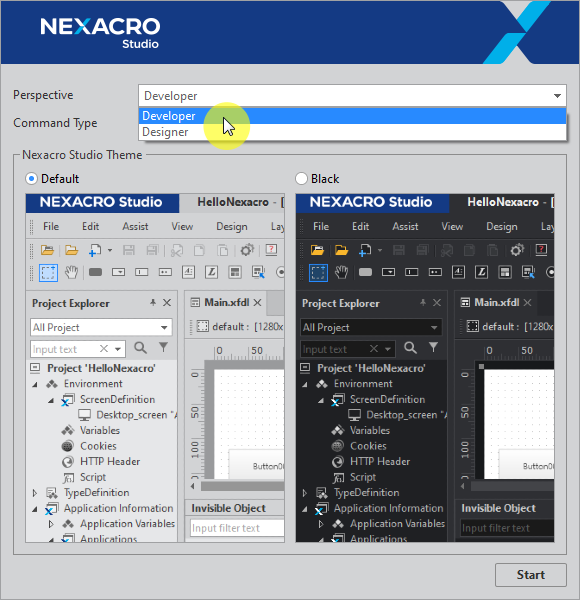The height and width of the screenshot is (600, 580).
Task: Pin the Project Explorer in Default preview
Action: (x=153, y=303)
